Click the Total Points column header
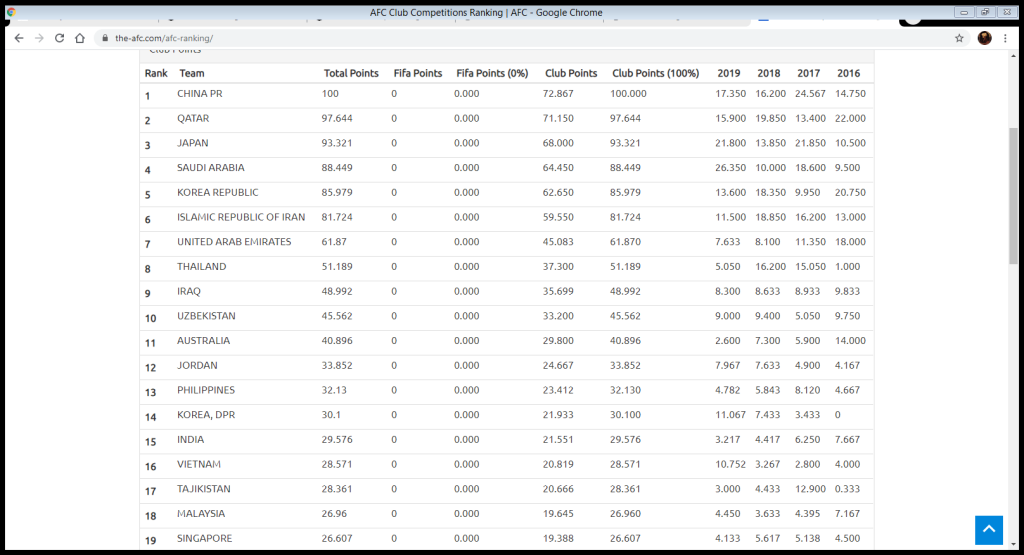This screenshot has height=555, width=1024. pos(351,73)
